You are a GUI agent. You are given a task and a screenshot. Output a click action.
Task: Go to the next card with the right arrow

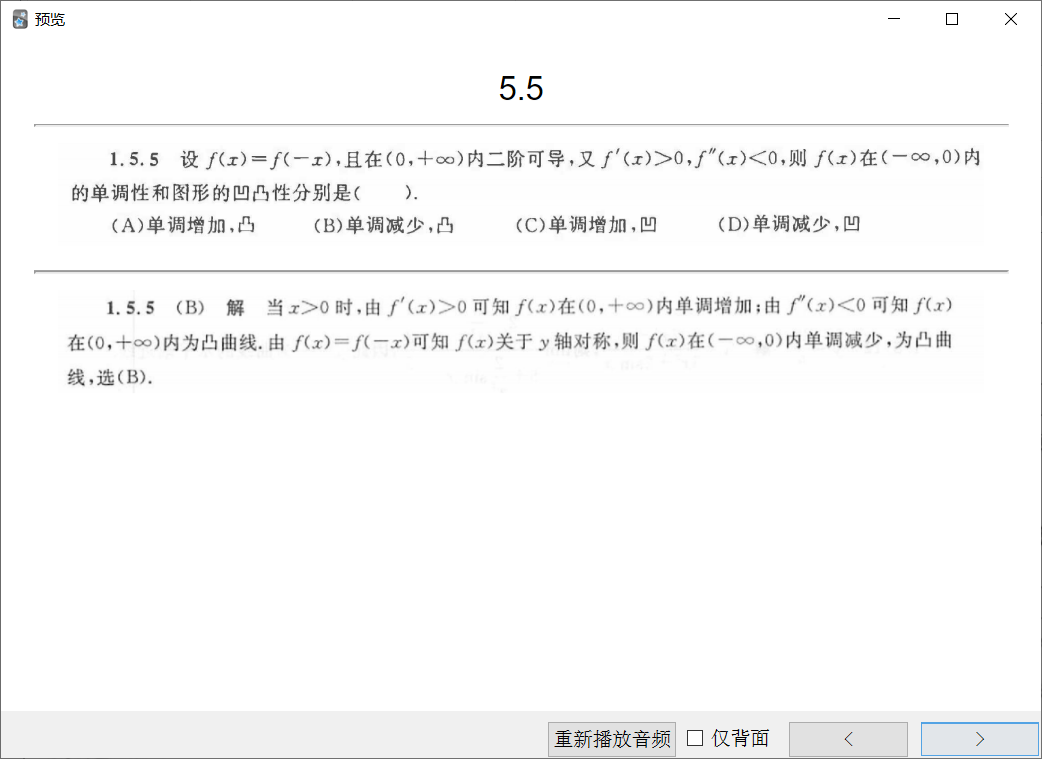pos(980,739)
